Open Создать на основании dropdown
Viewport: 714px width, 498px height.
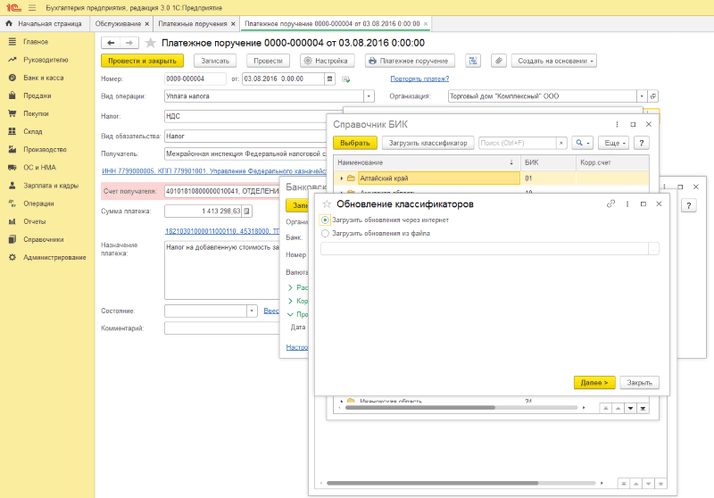pos(555,61)
